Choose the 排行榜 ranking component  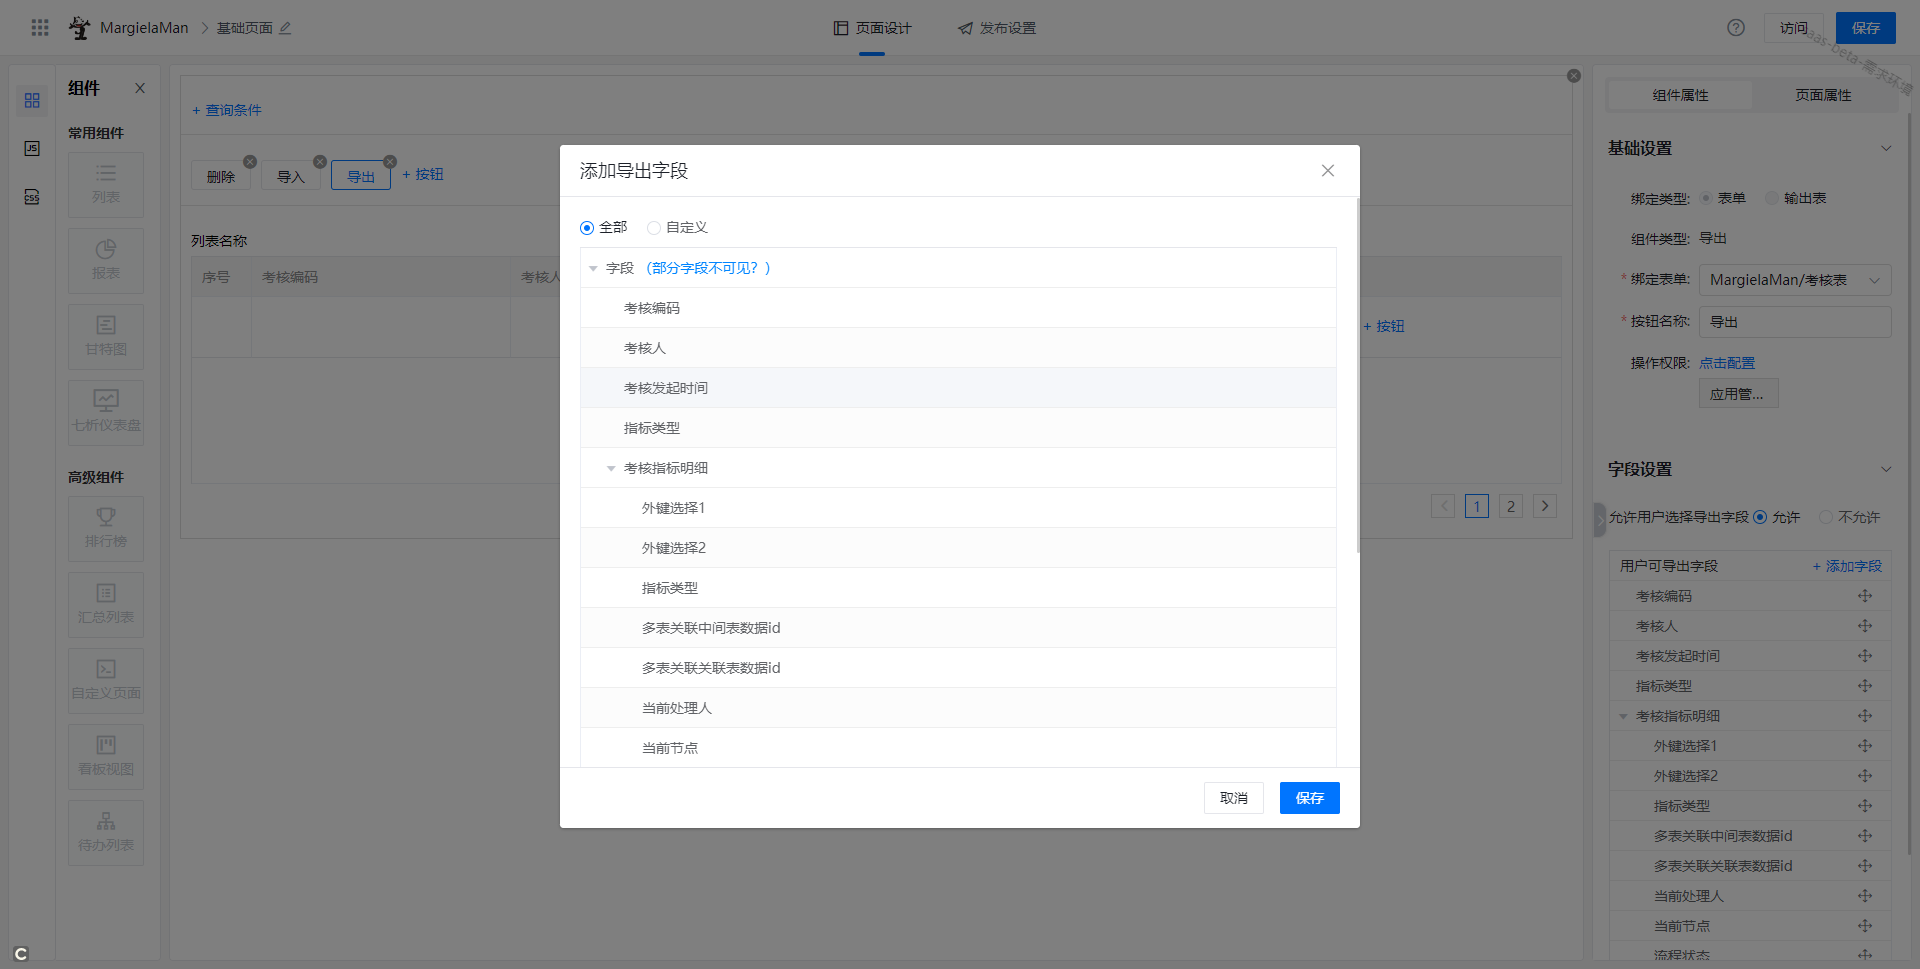click(106, 529)
